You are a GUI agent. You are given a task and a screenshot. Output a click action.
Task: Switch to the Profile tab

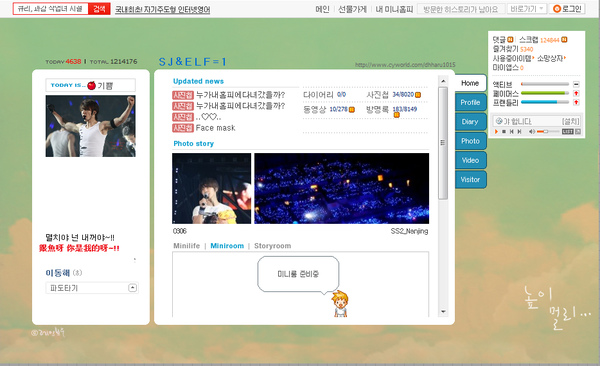(x=471, y=102)
